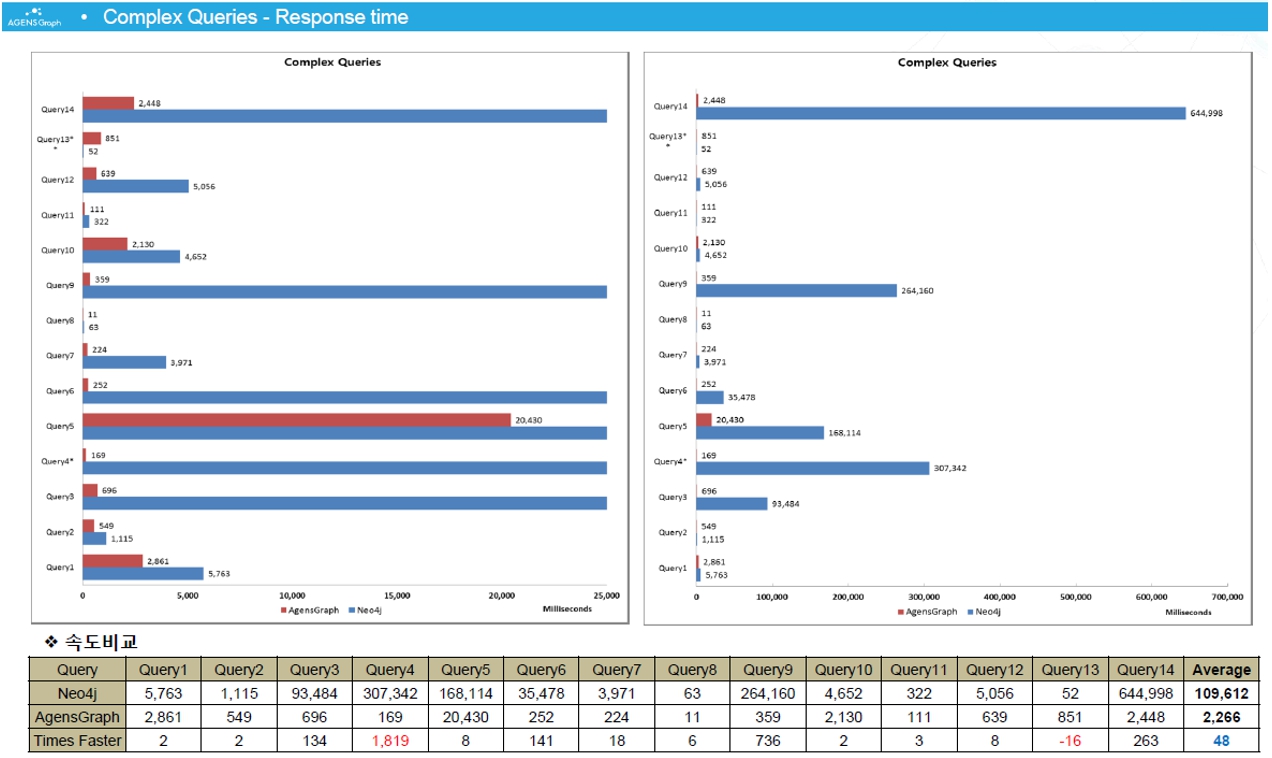Click Query5 red bar labeled 20,430 in left chart
This screenshot has height=758, width=1272.
click(x=296, y=420)
